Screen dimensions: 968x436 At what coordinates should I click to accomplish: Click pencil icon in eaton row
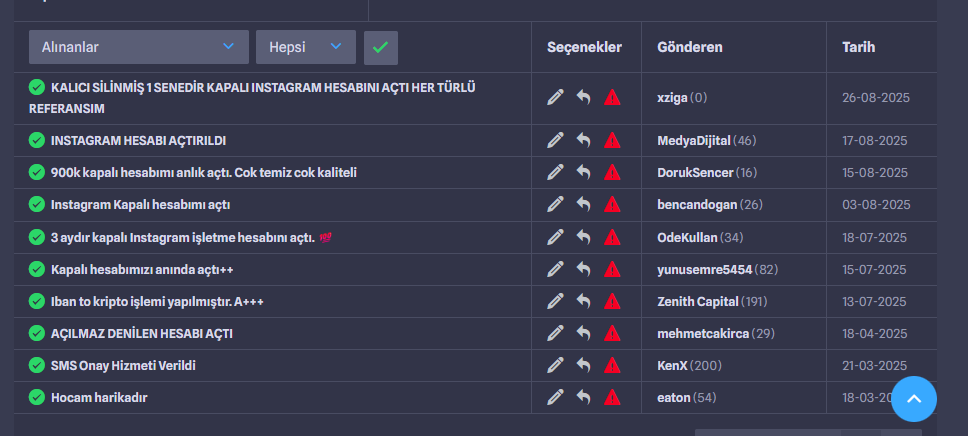556,397
